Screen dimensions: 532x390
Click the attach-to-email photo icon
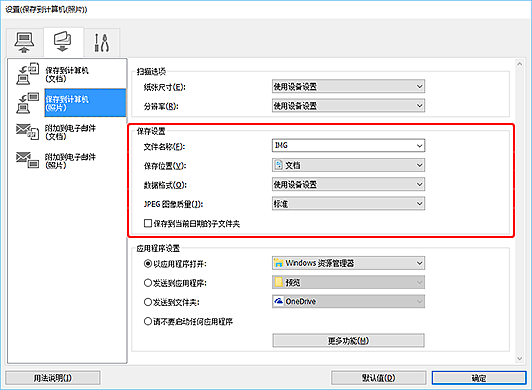[27, 160]
